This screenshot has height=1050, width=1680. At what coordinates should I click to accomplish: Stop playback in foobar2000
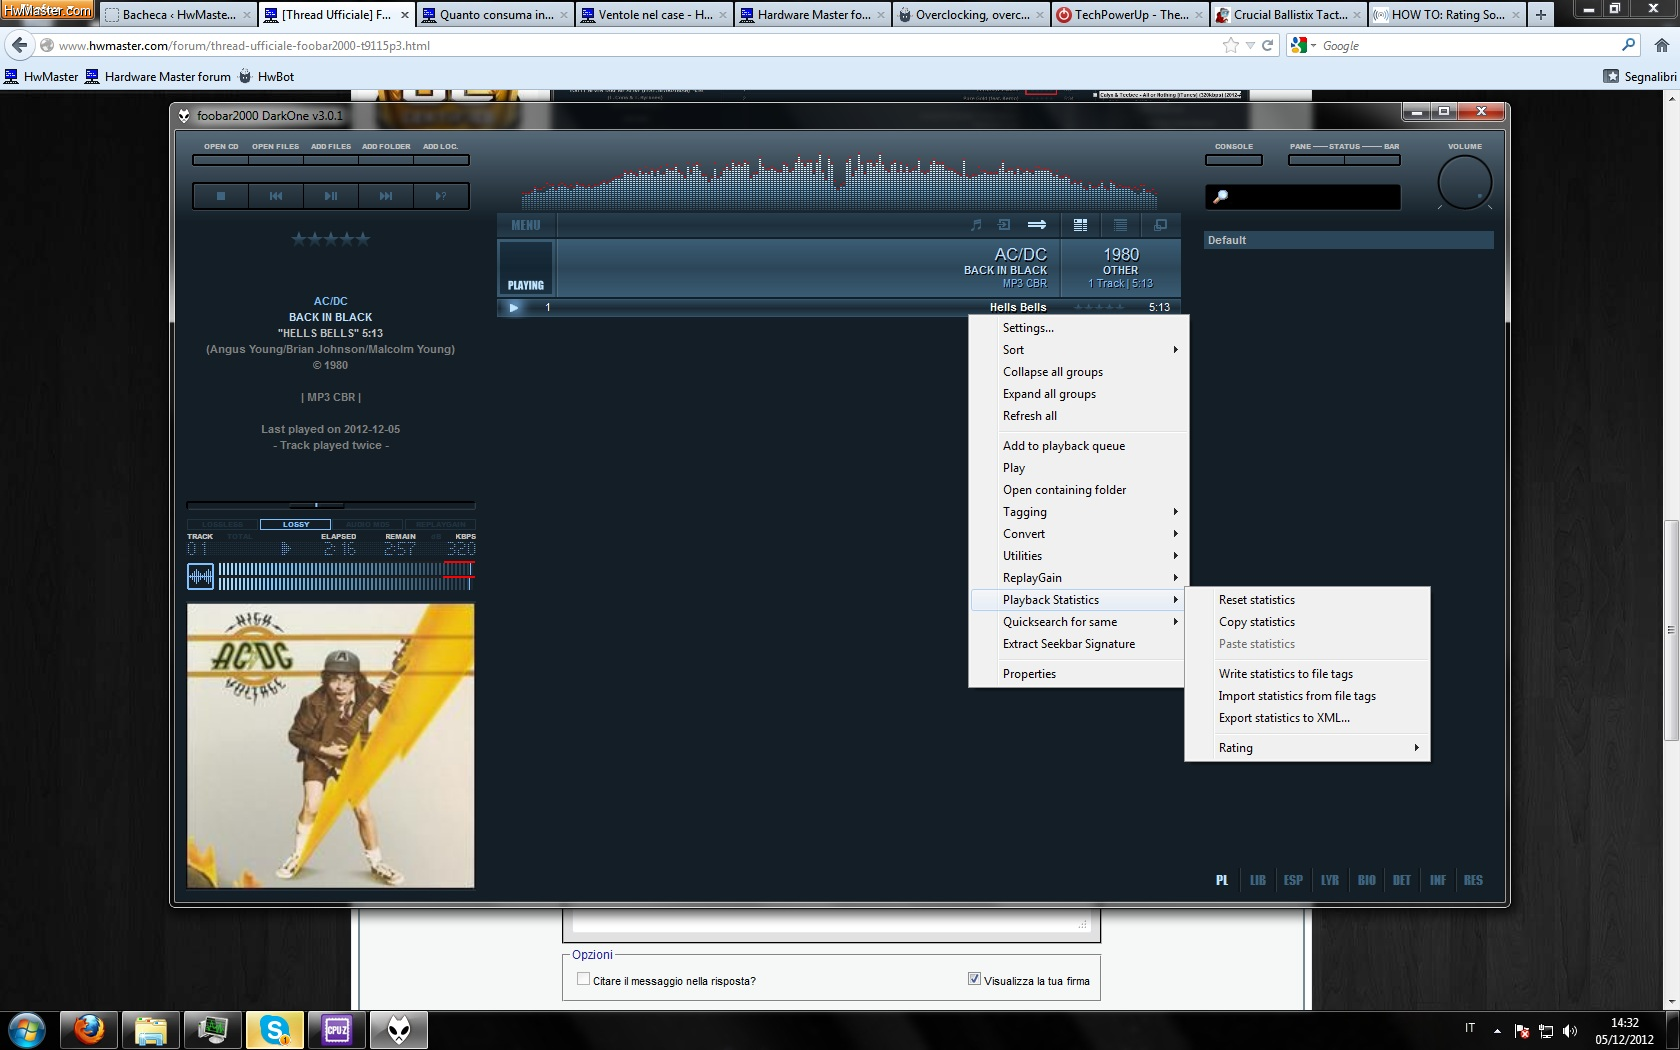coord(221,196)
